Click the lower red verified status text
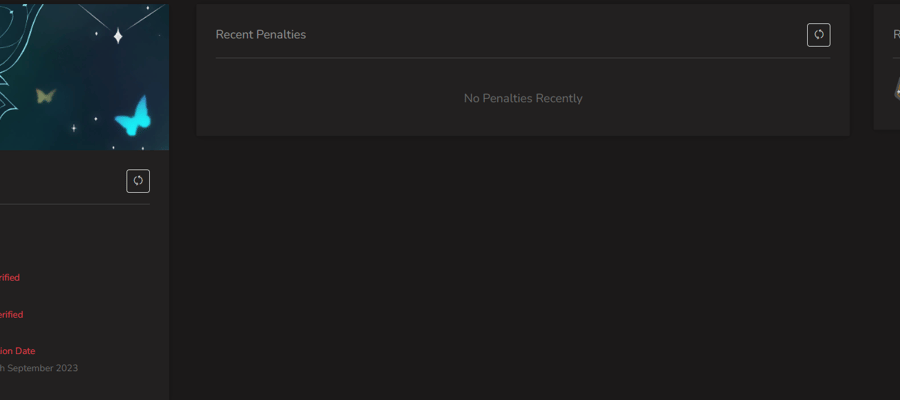Image resolution: width=900 pixels, height=400 pixels. [11, 314]
